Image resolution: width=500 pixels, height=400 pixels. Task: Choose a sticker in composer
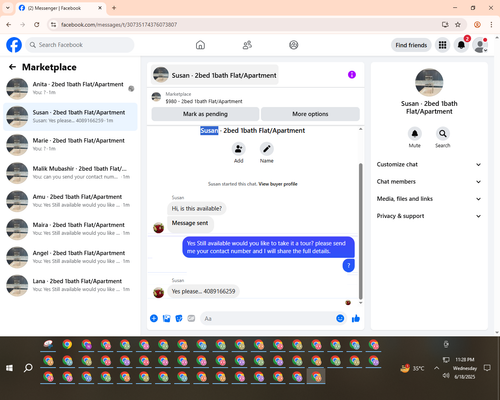179,319
